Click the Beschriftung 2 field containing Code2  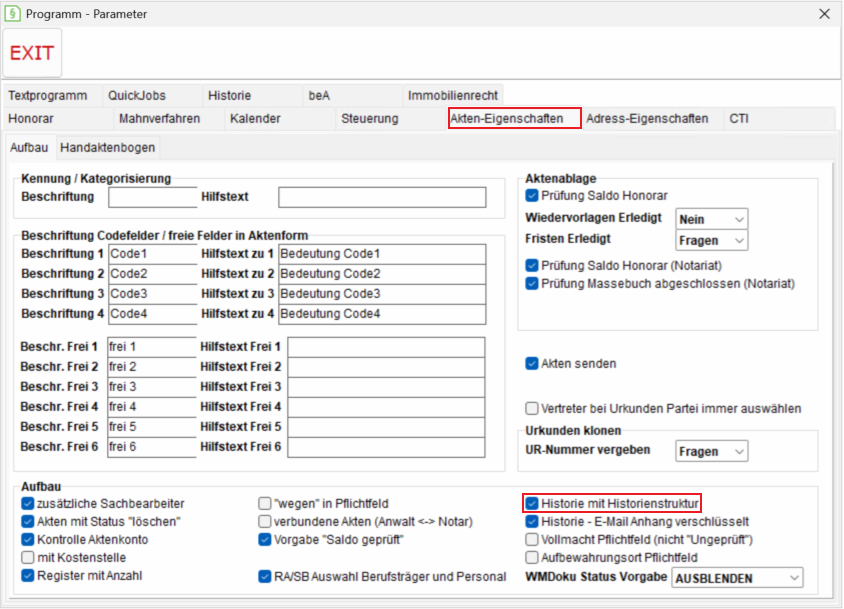click(x=153, y=274)
